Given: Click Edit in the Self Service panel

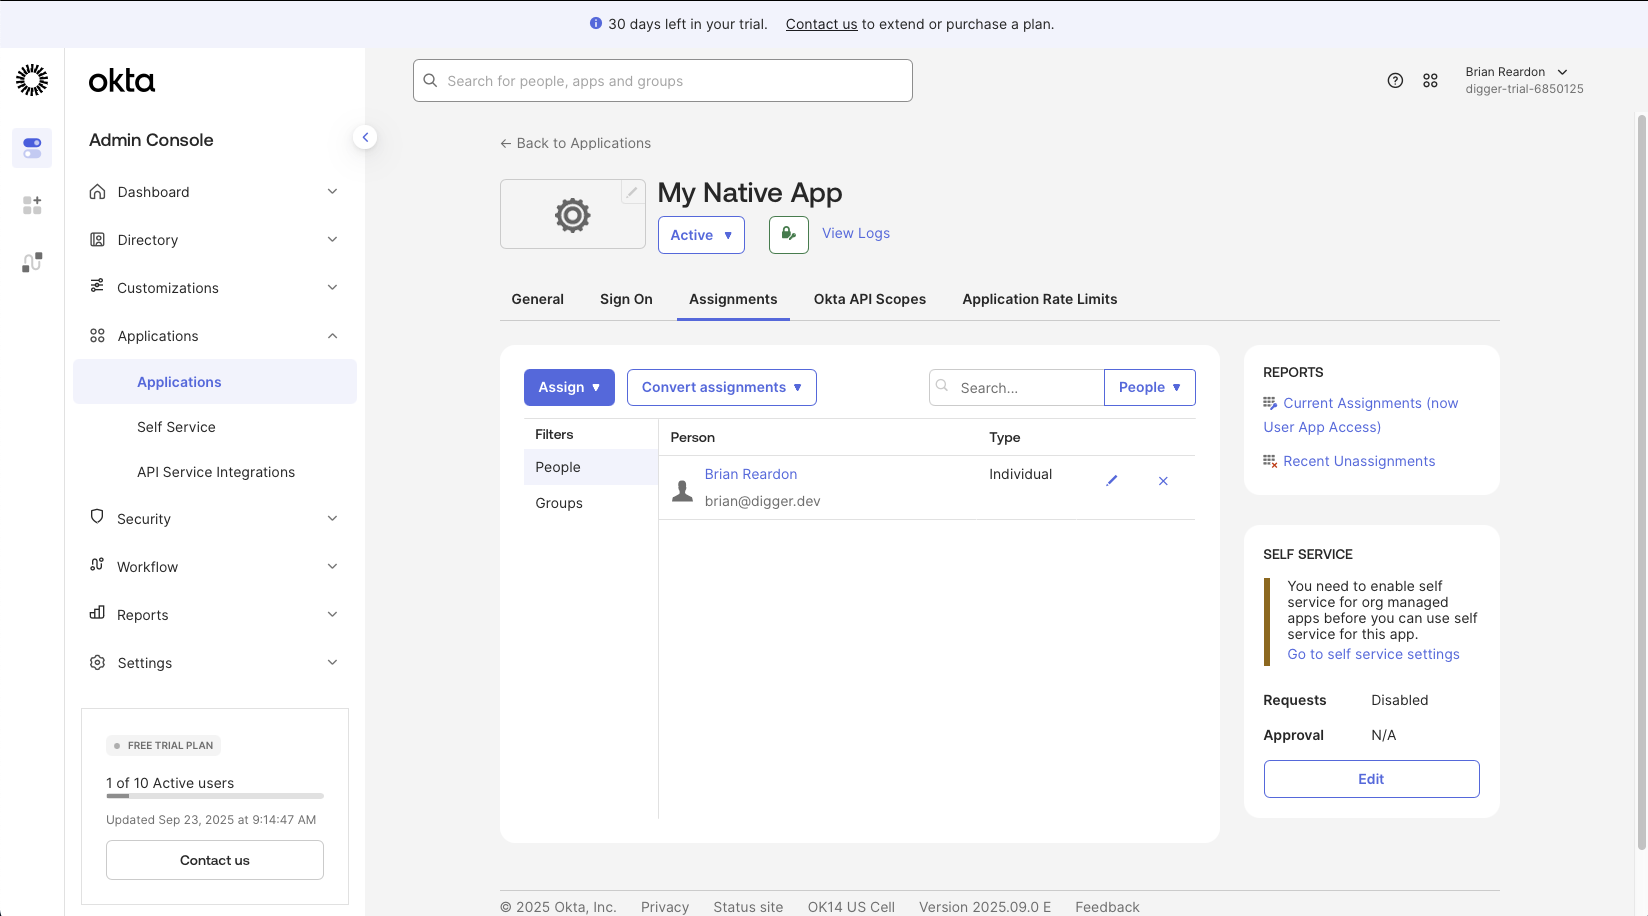Looking at the screenshot, I should click(x=1371, y=779).
